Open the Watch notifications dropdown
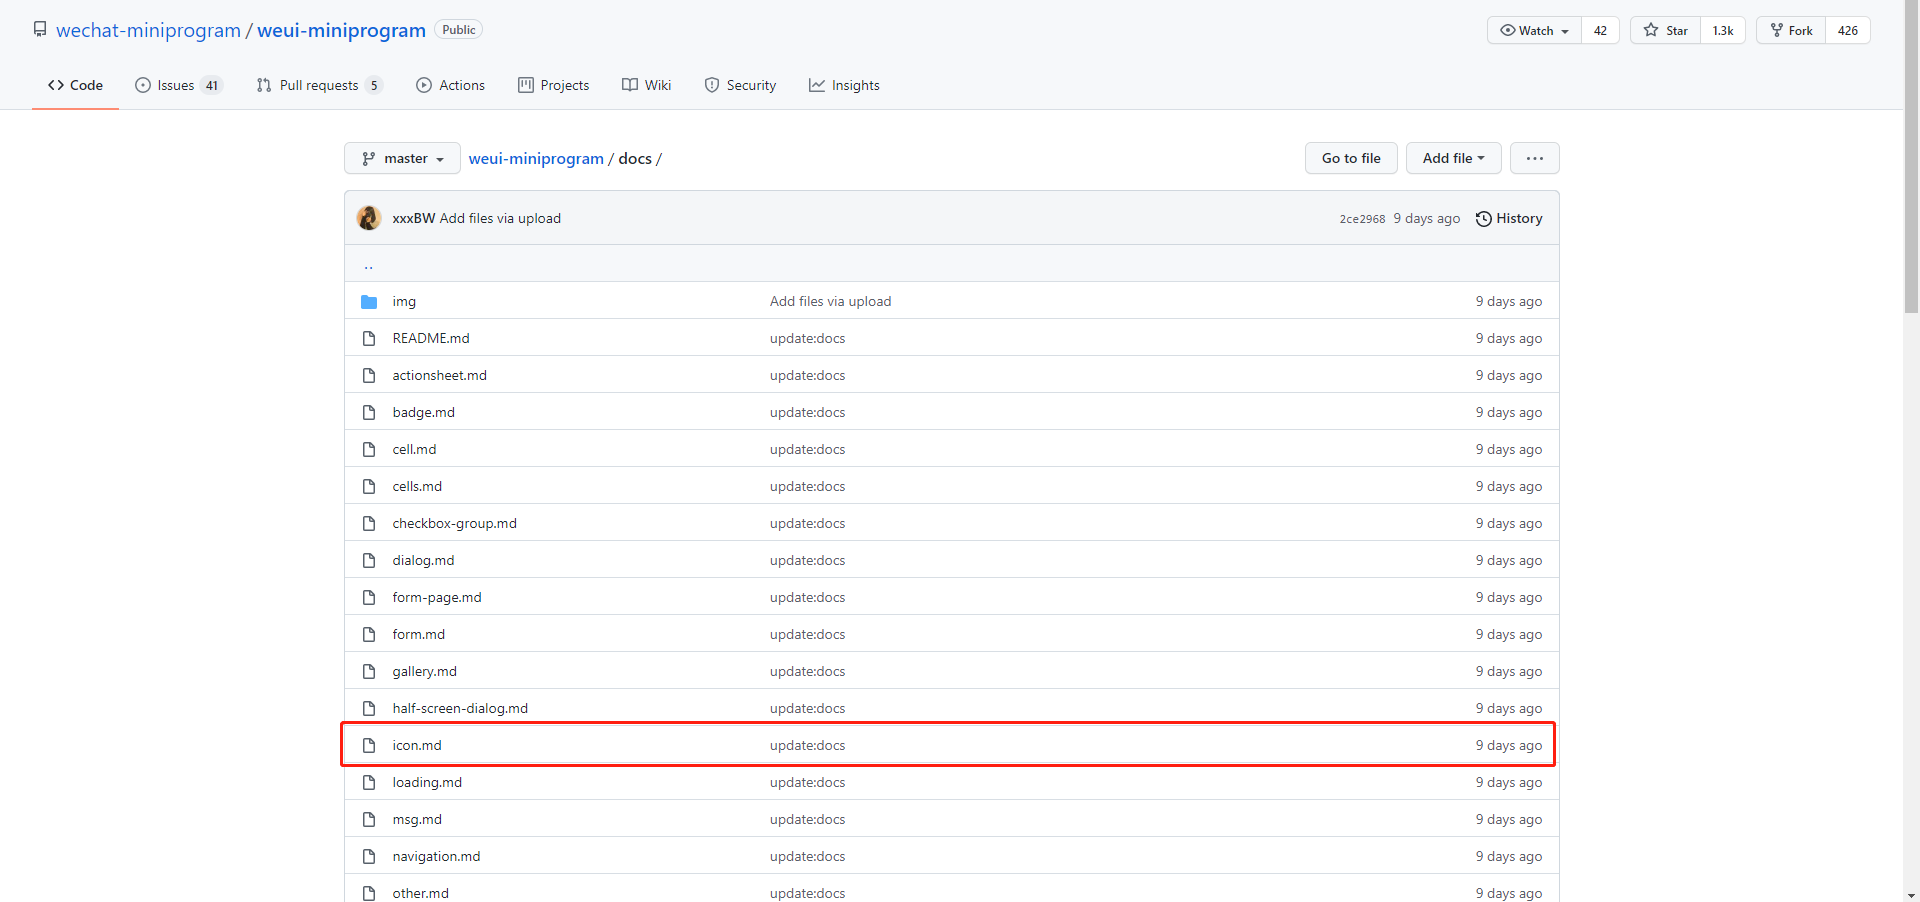Image resolution: width=1920 pixels, height=902 pixels. (1534, 30)
